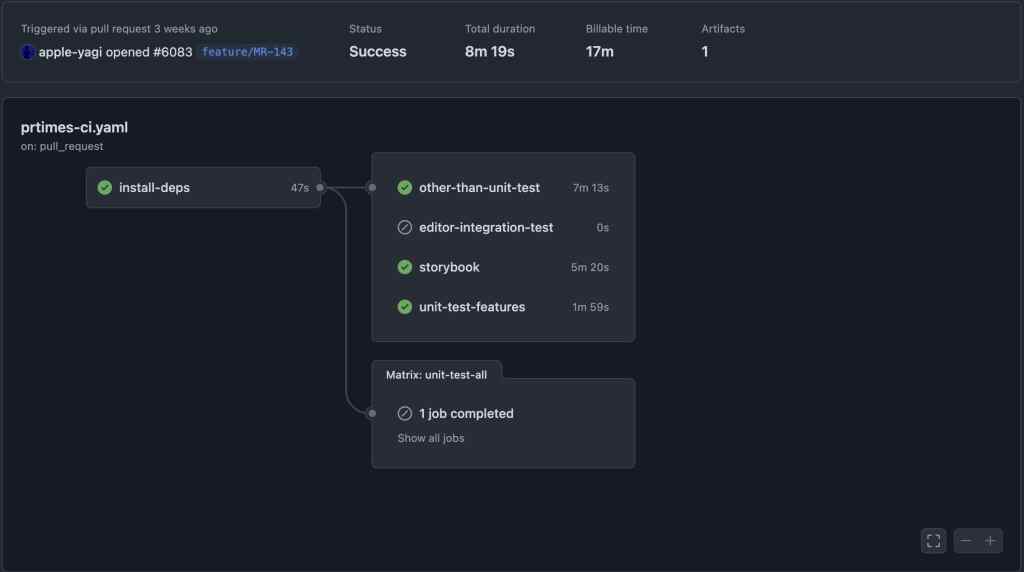This screenshot has height=572, width=1024.
Task: Click the storybook success check icon
Action: click(405, 267)
